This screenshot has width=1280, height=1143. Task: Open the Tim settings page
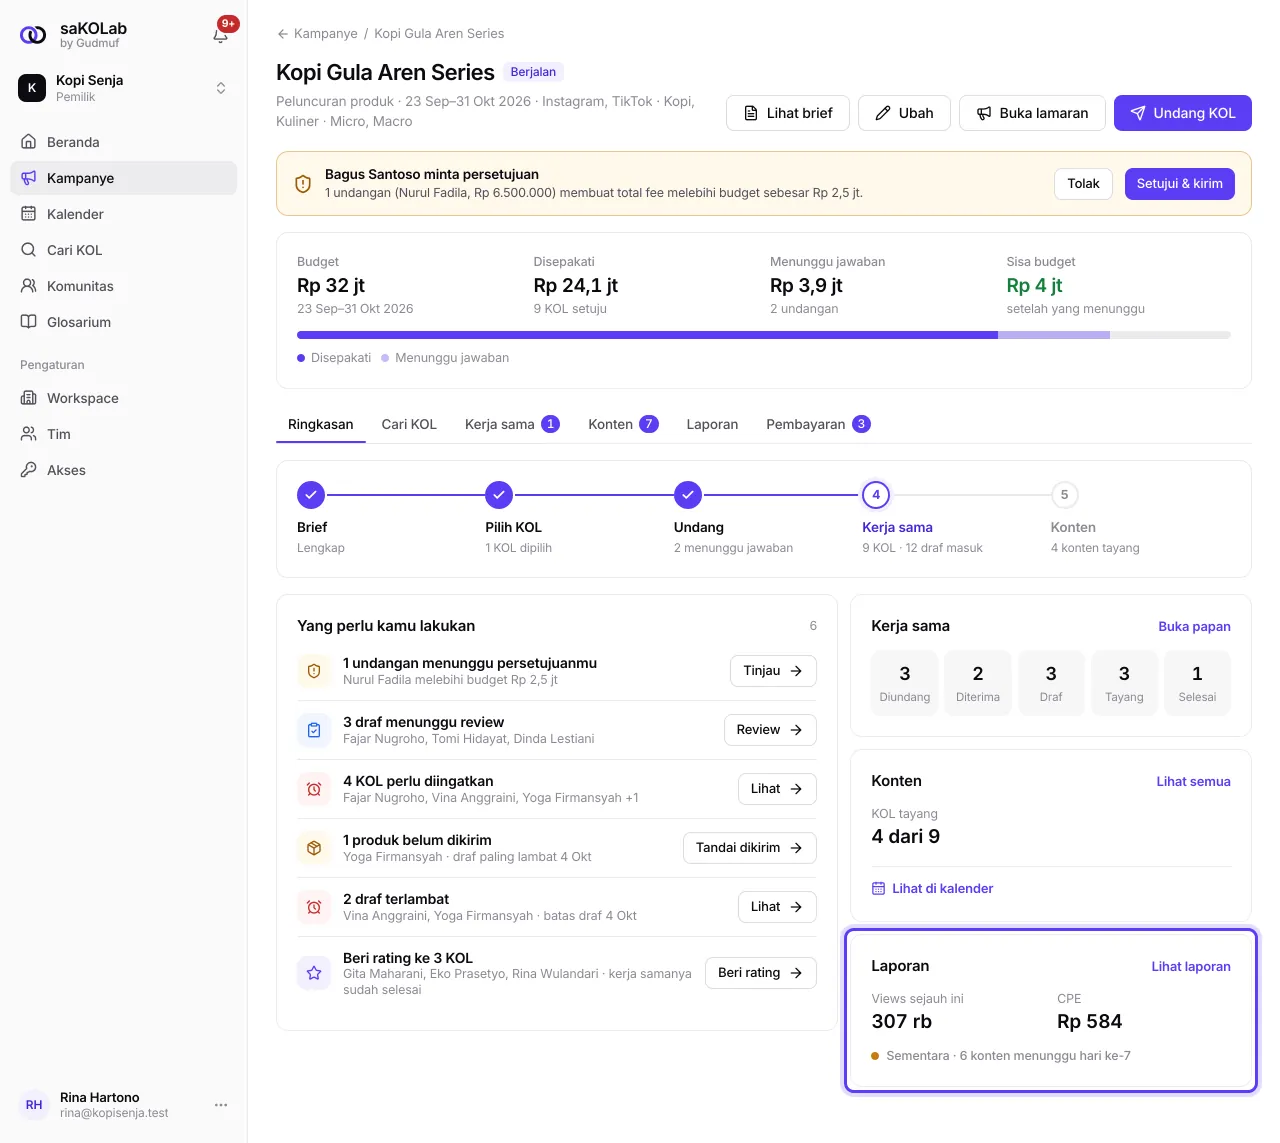[124, 434]
